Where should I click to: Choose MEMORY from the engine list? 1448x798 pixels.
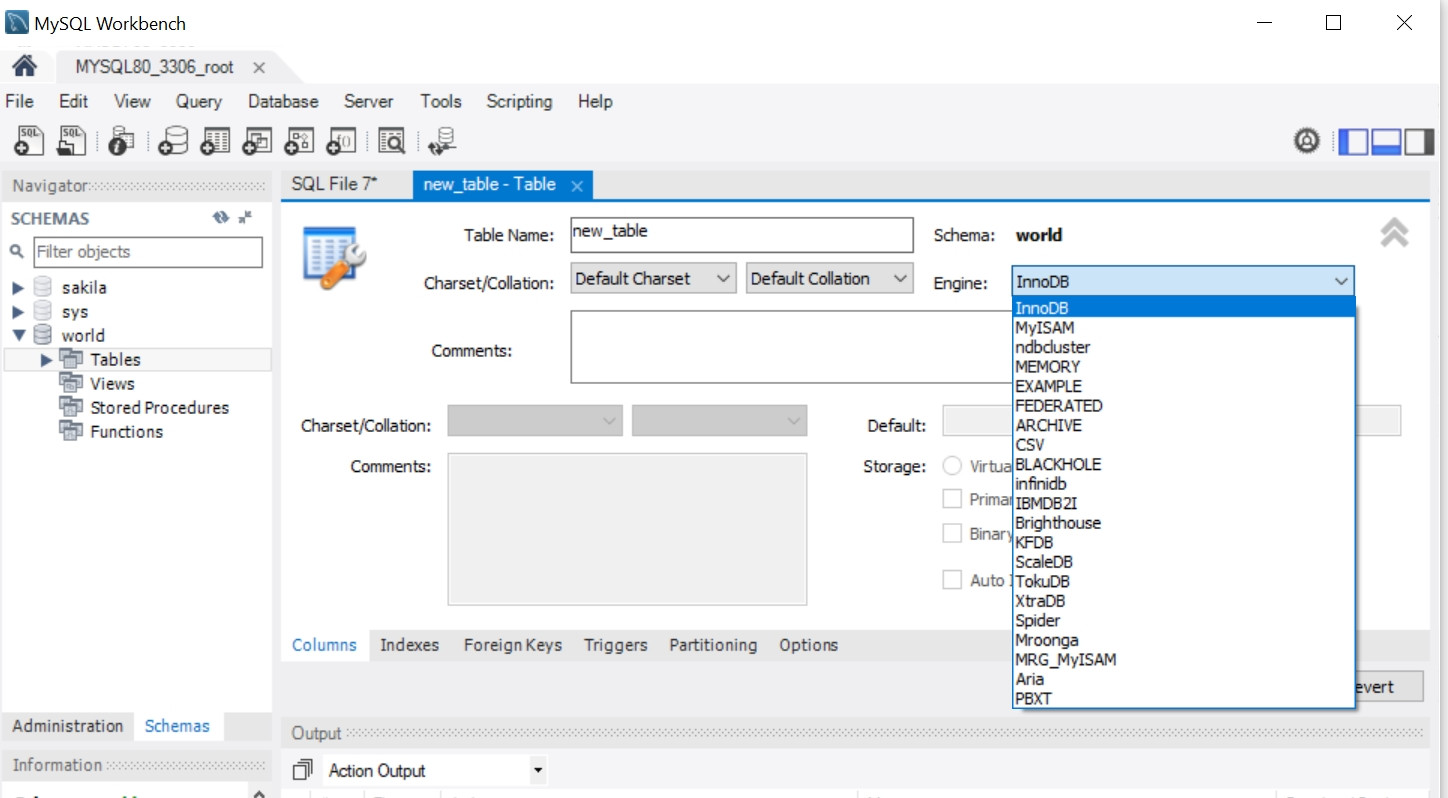click(1183, 366)
